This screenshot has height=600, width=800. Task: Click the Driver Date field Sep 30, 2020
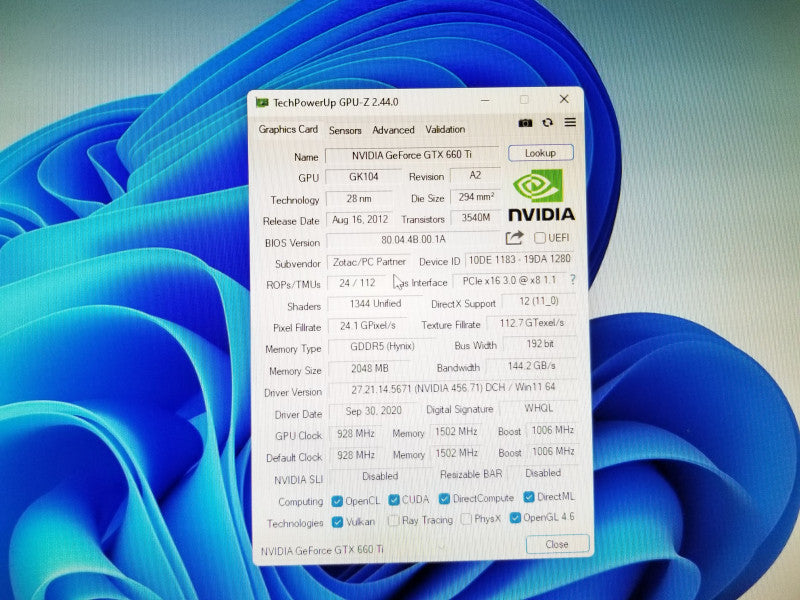click(373, 411)
